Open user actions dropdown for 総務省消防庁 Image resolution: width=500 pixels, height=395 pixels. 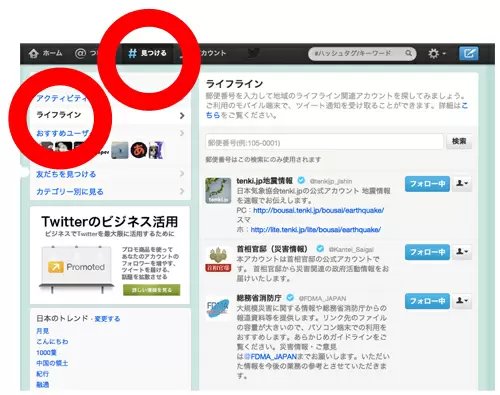point(462,301)
